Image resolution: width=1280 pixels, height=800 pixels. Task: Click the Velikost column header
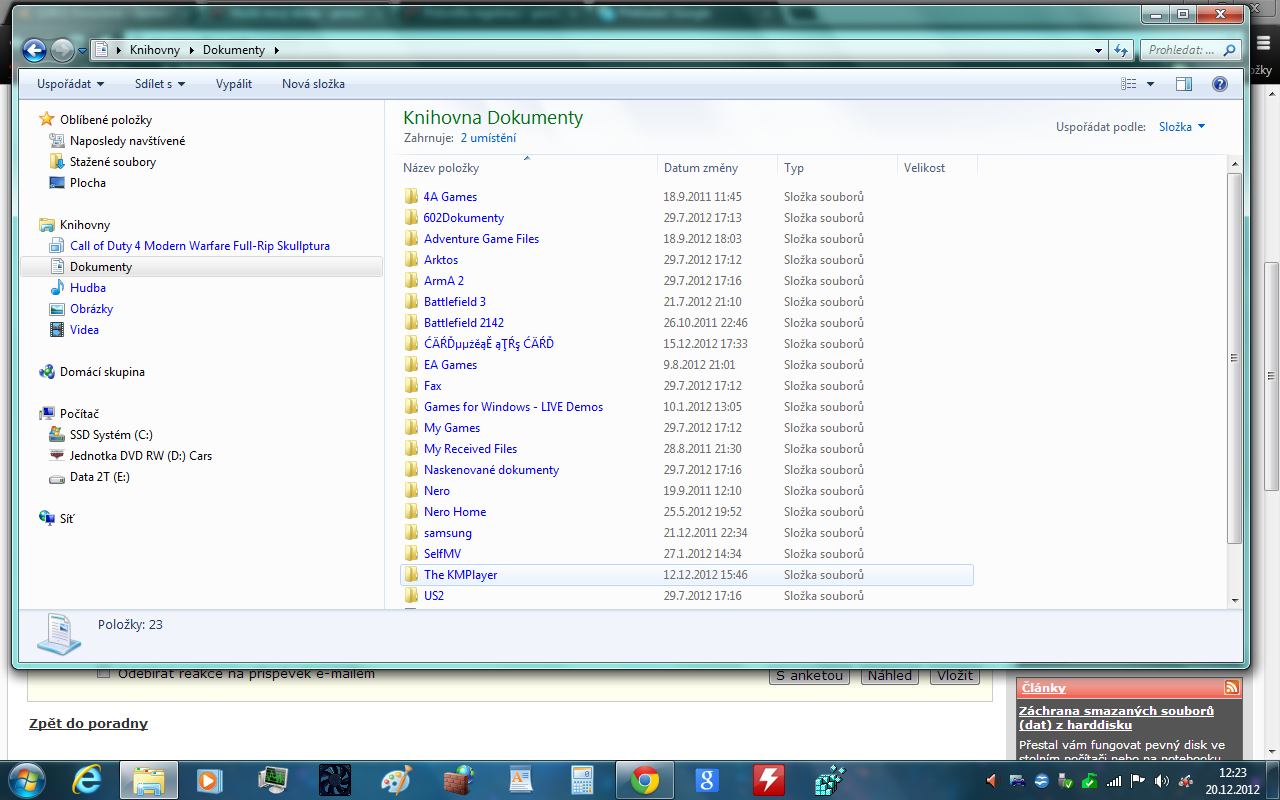point(937,168)
